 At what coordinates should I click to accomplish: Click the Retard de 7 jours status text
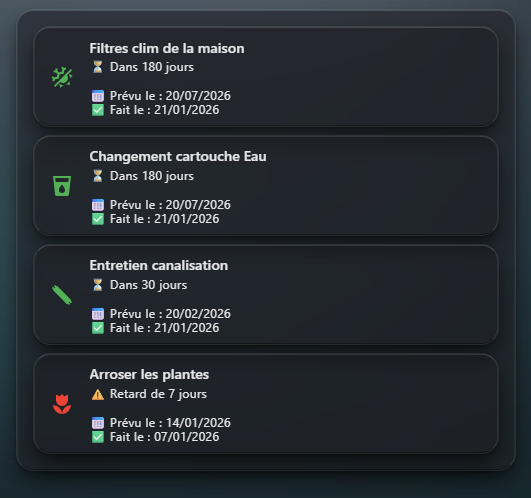click(x=158, y=394)
